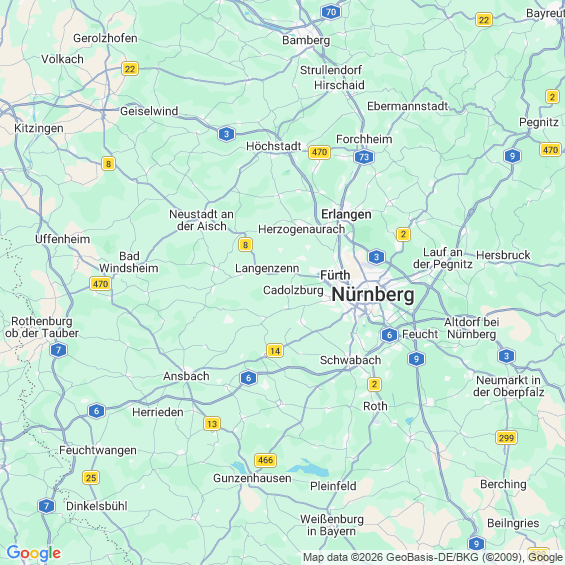
Task: Select the Ansbach town label
Action: click(x=186, y=376)
